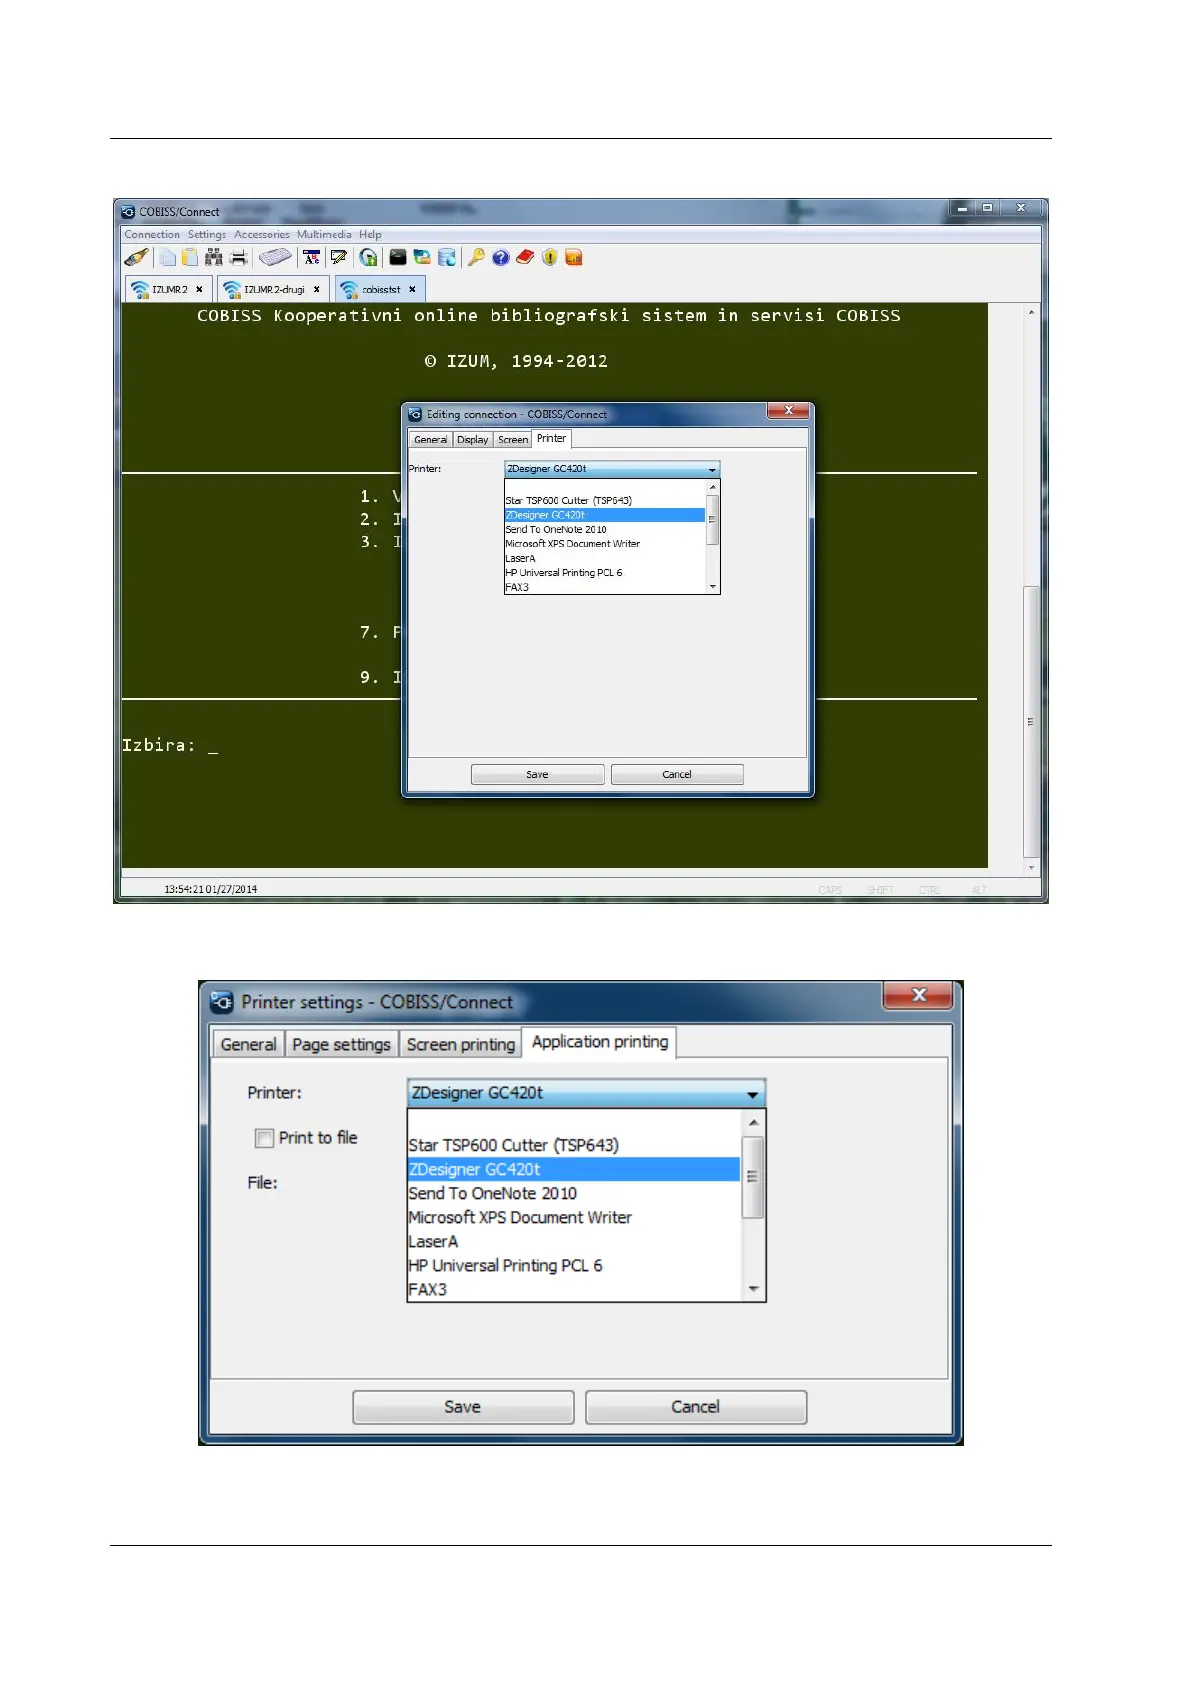Click the golden key icon
Image resolution: width=1191 pixels, height=1684 pixels.
point(476,258)
